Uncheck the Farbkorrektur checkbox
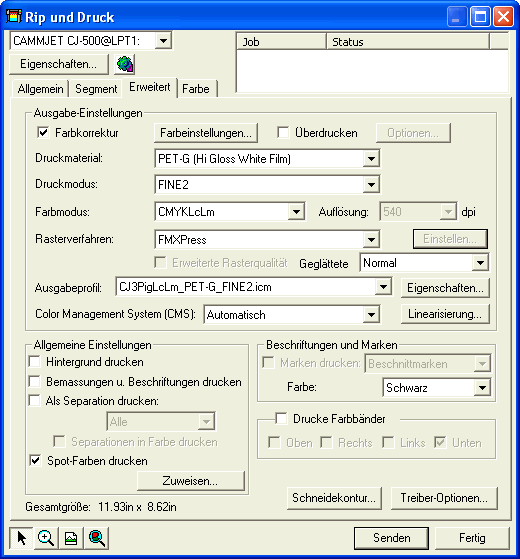This screenshot has width=520, height=559. pos(43,133)
